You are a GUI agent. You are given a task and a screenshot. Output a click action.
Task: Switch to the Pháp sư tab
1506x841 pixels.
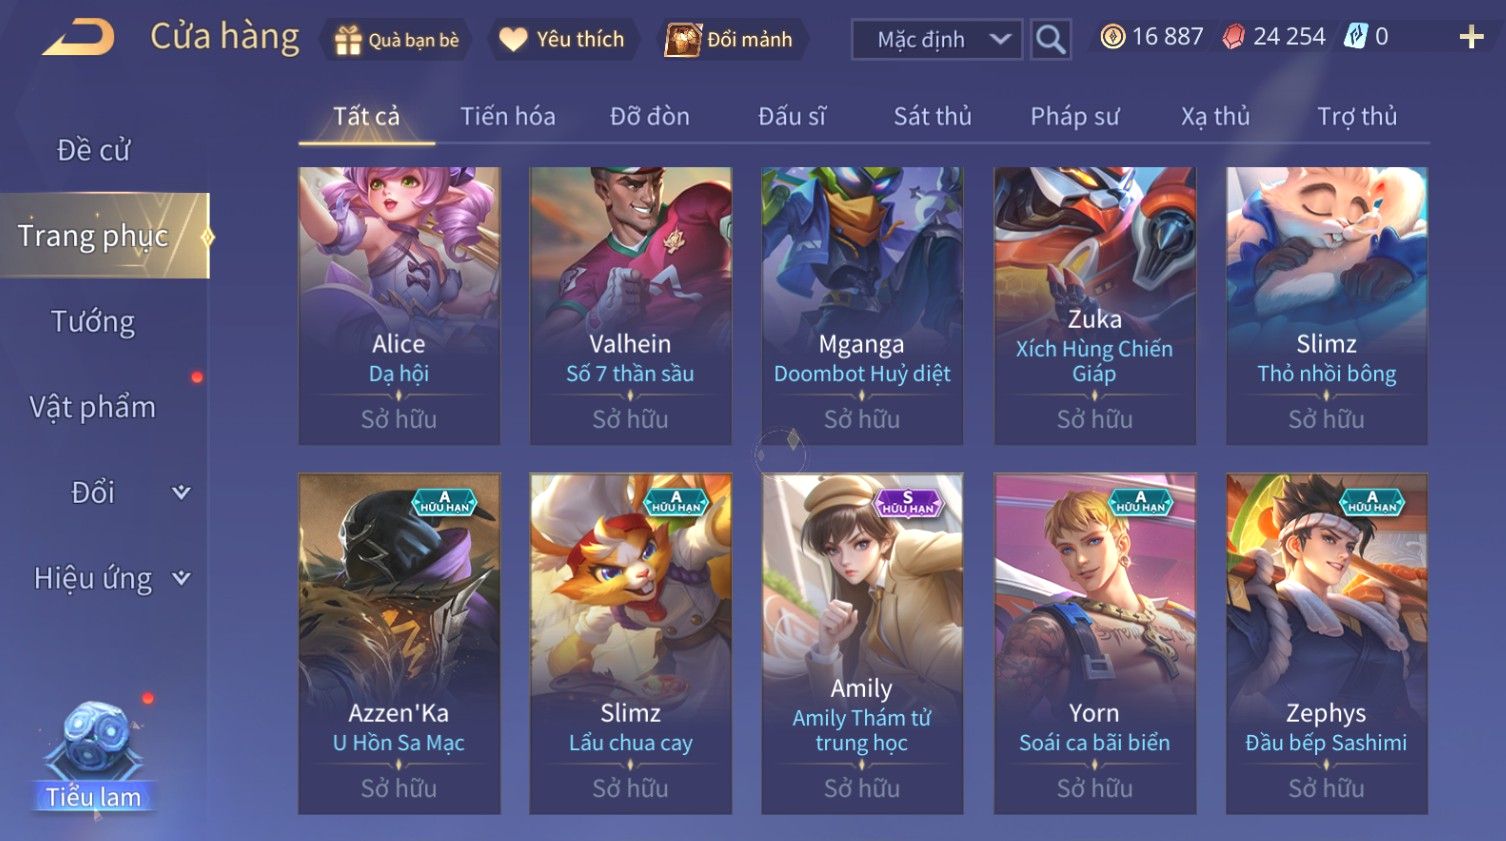pyautogui.click(x=1075, y=117)
